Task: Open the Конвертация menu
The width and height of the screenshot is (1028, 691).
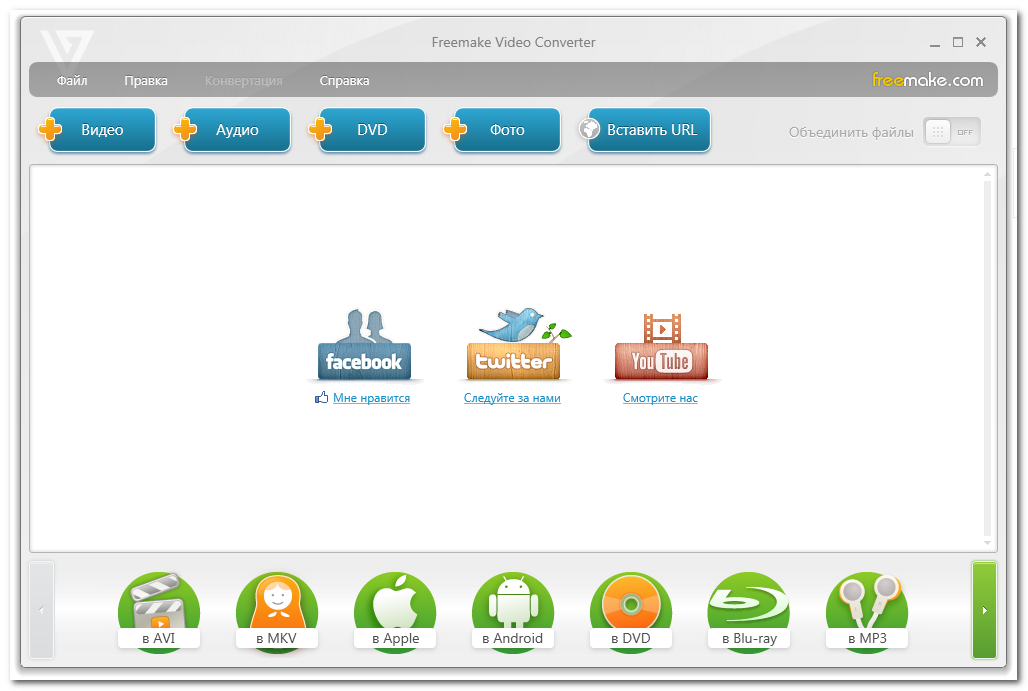Action: click(x=243, y=81)
